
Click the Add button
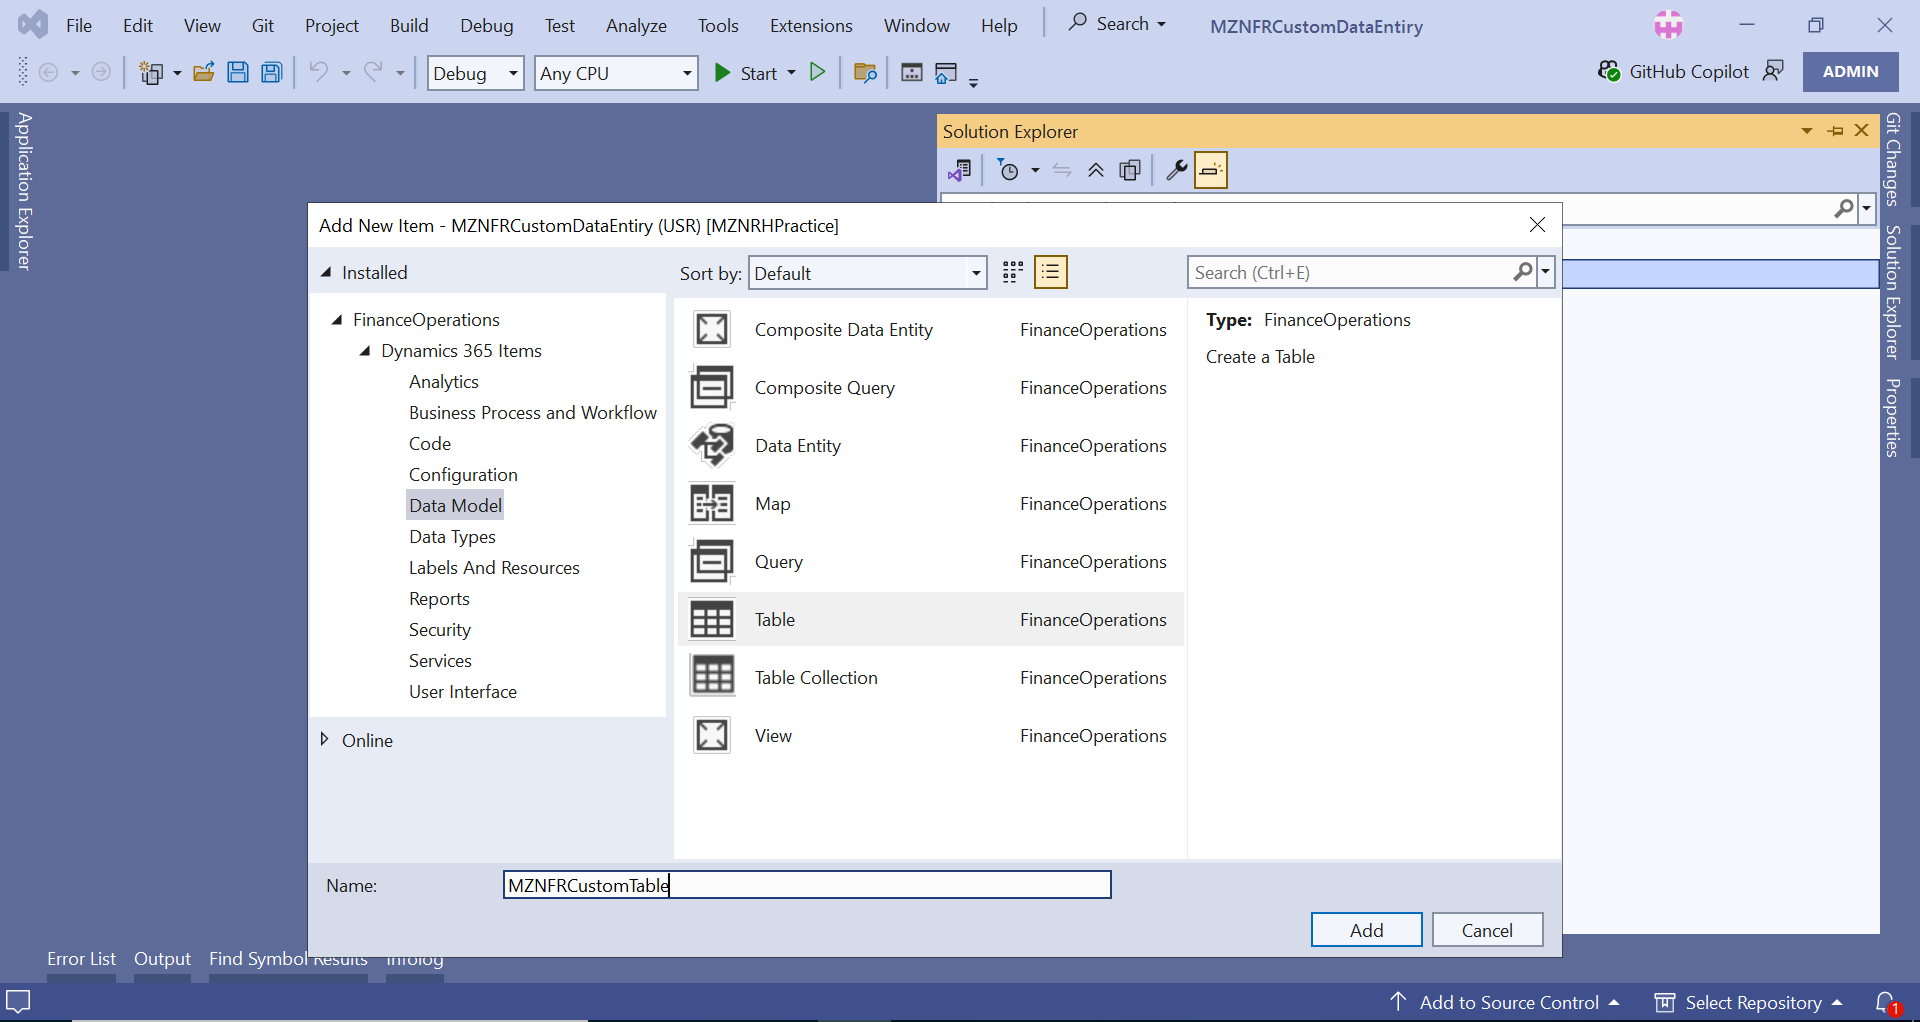(1366, 930)
